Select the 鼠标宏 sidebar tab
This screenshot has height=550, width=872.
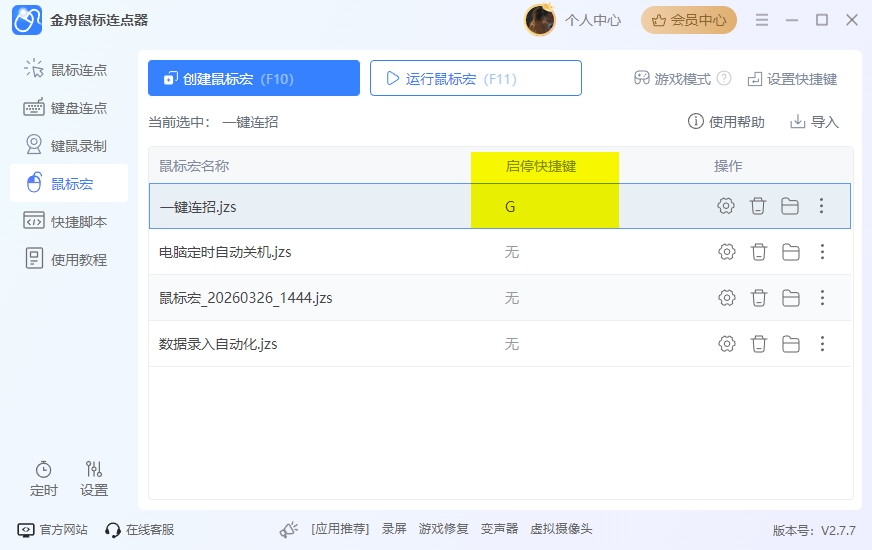click(69, 184)
